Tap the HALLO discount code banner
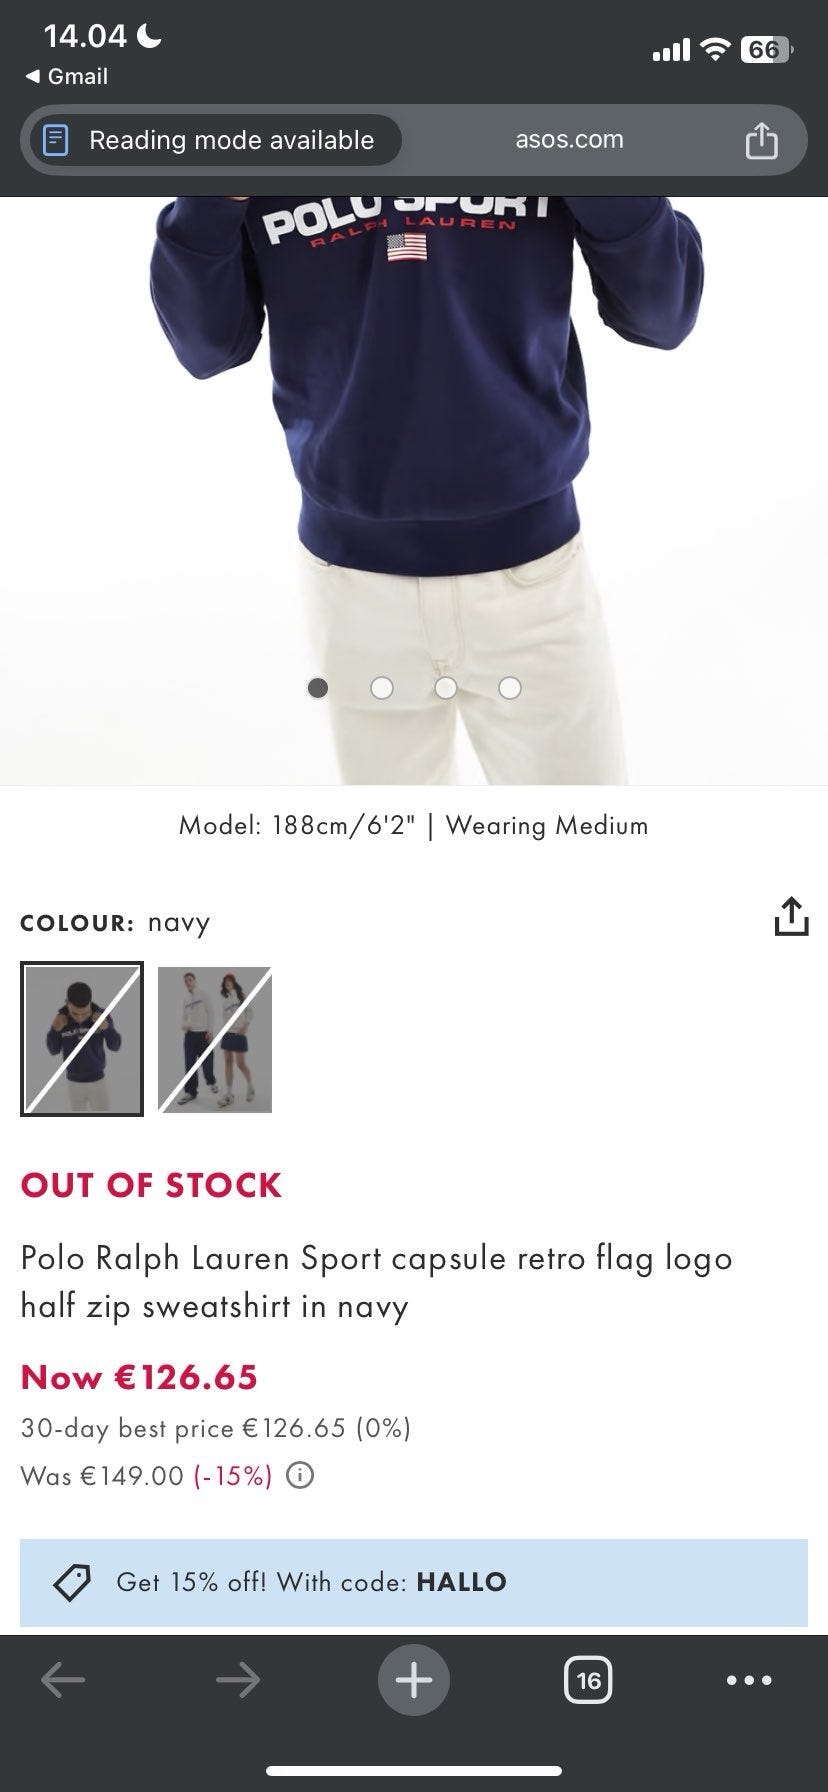 point(414,1582)
